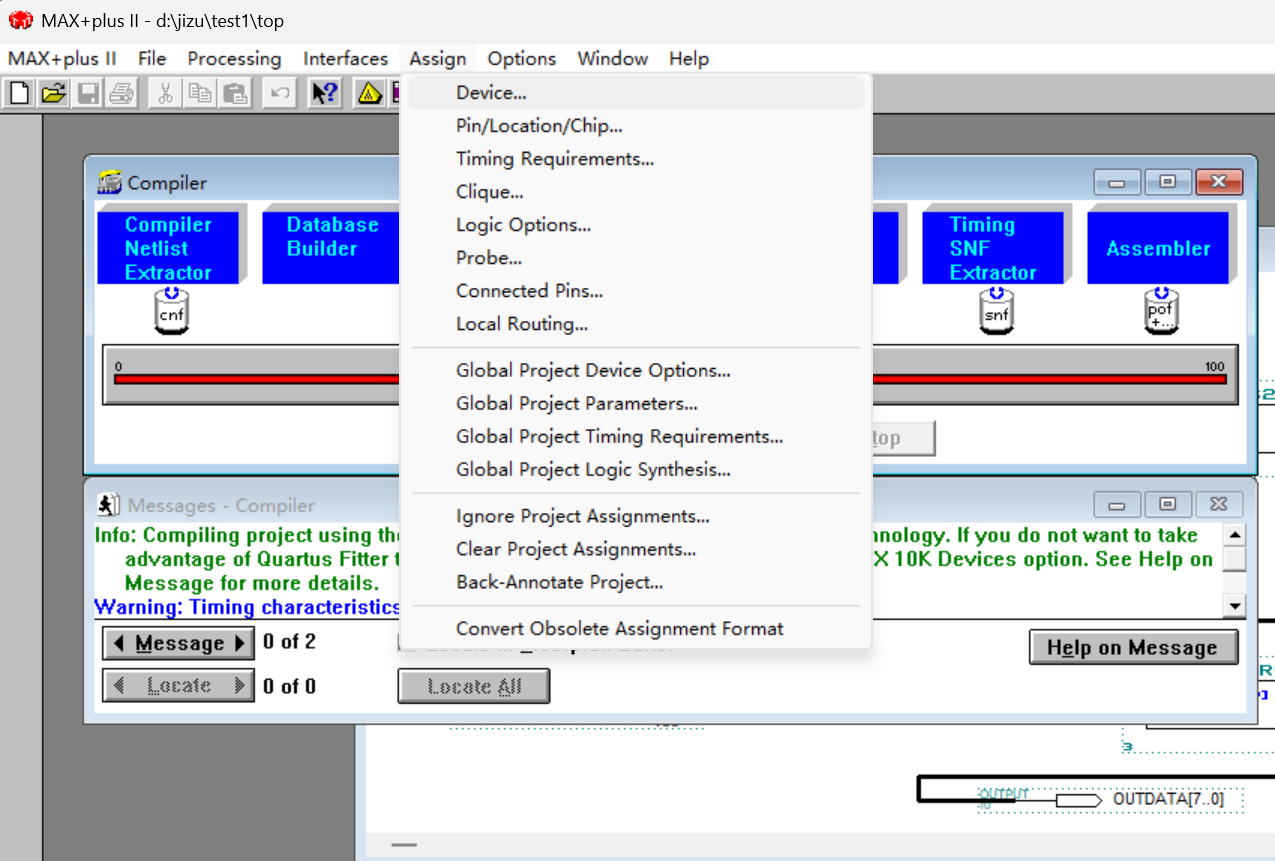Select the Clique... menu entry
Screen dimensions: 1275x861
[636, 192]
